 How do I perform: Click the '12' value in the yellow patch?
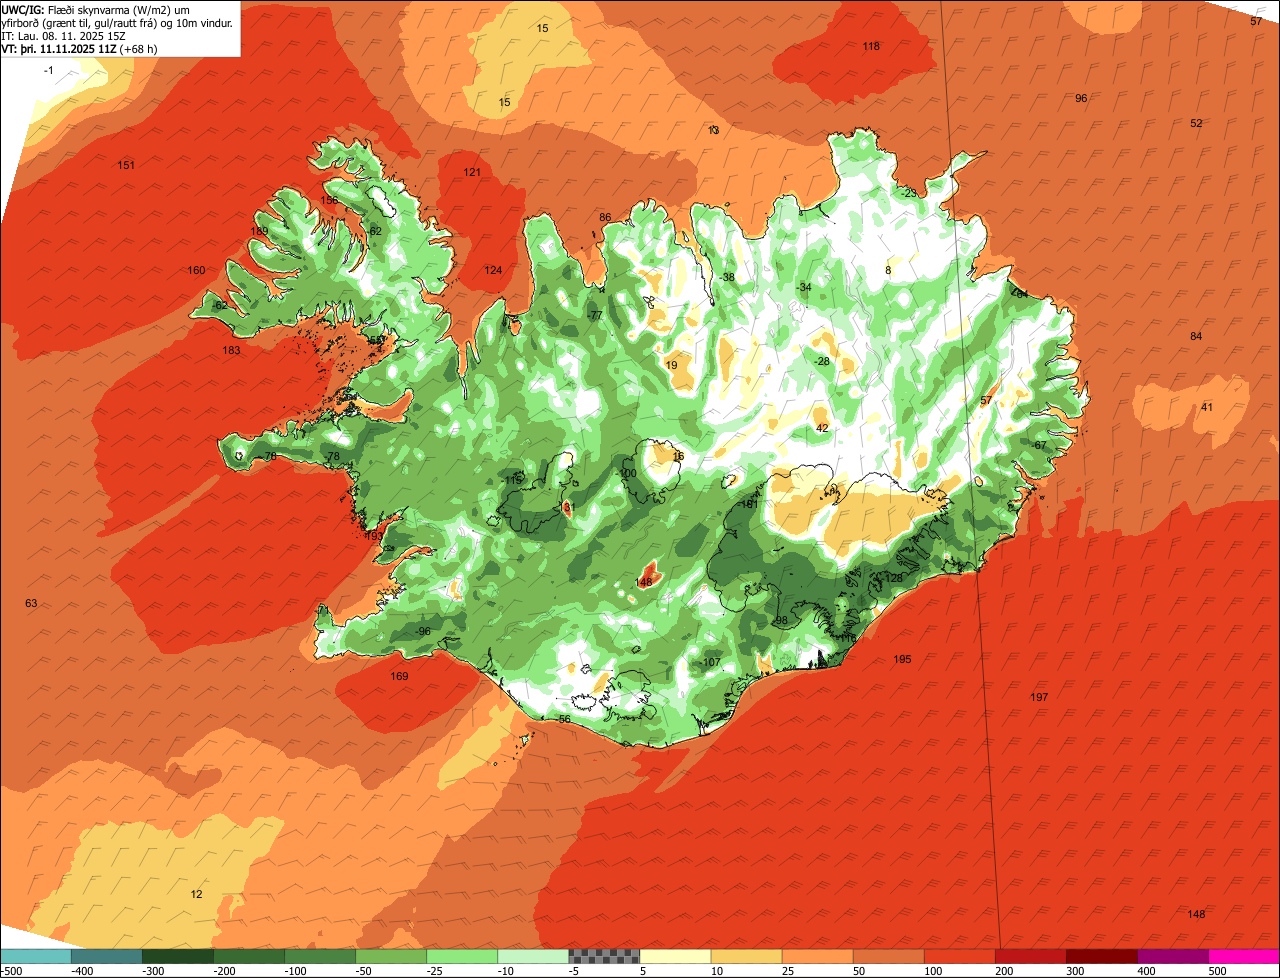[196, 894]
